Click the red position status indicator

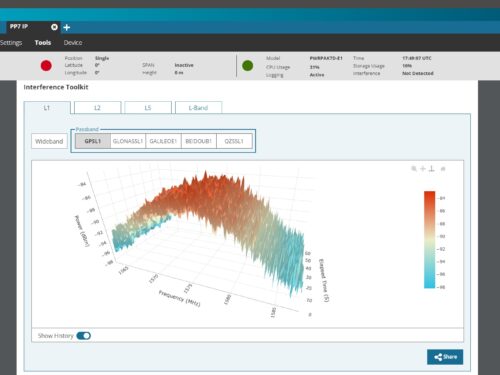(x=46, y=66)
